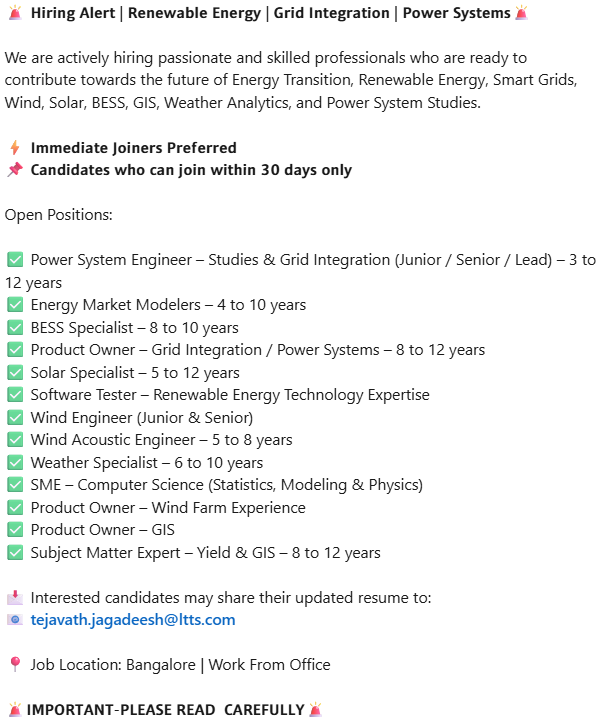Open the tejavath.jagadeesh@ltts.com email link
This screenshot has width=606, height=717.
pyautogui.click(x=133, y=620)
